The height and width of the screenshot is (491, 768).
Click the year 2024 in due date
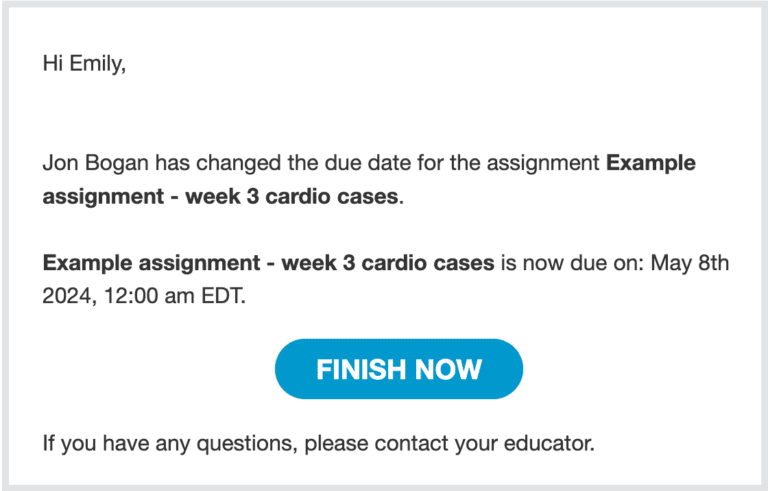(x=66, y=296)
